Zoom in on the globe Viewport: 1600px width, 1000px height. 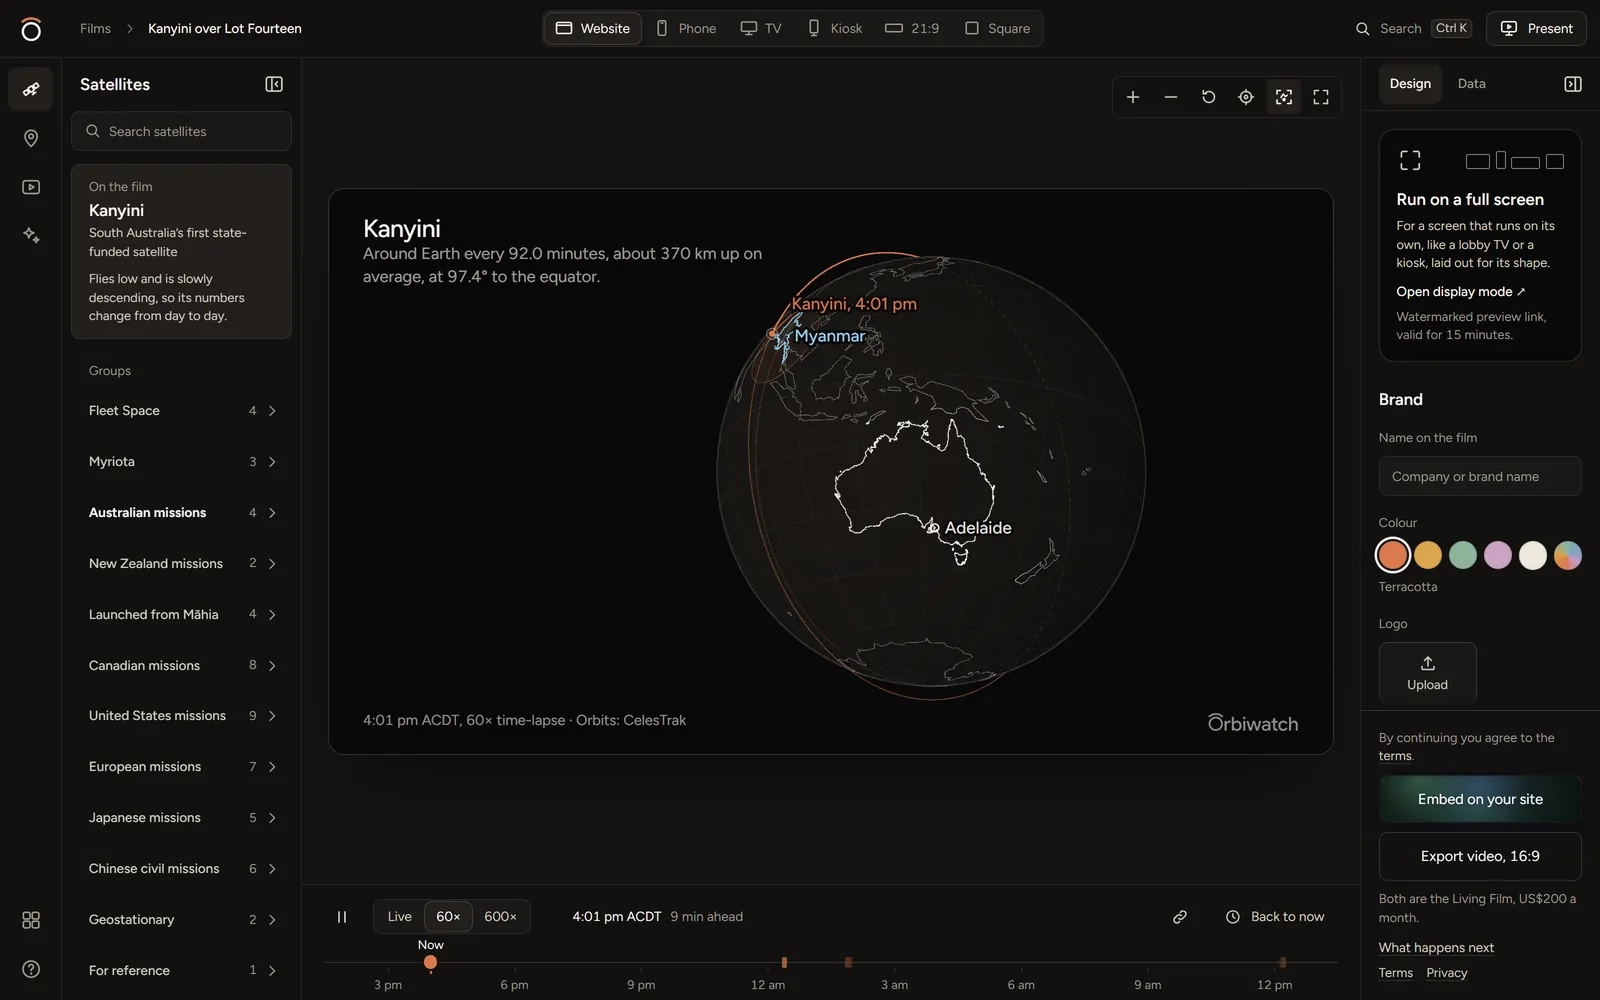(1133, 97)
